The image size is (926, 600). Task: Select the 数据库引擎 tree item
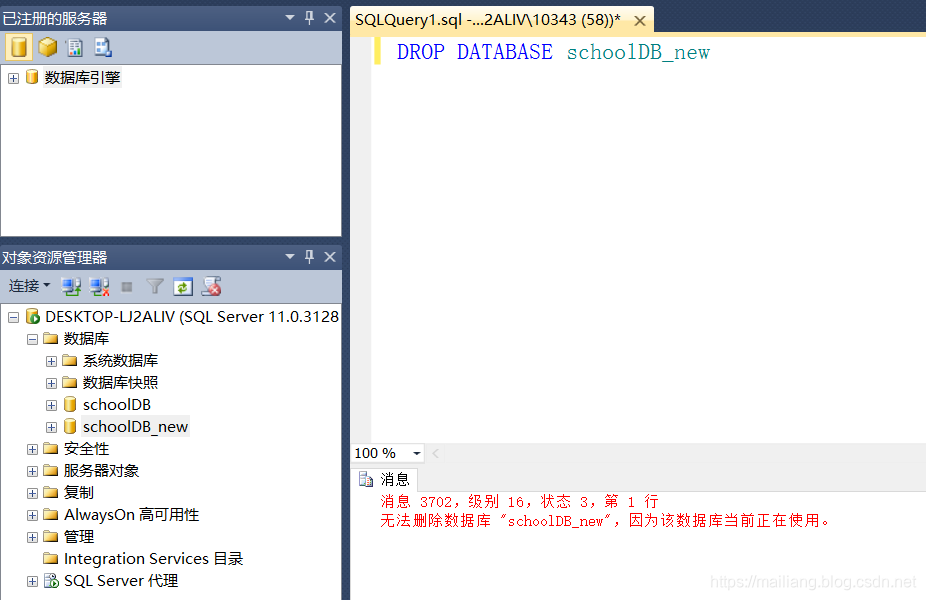pyautogui.click(x=82, y=77)
